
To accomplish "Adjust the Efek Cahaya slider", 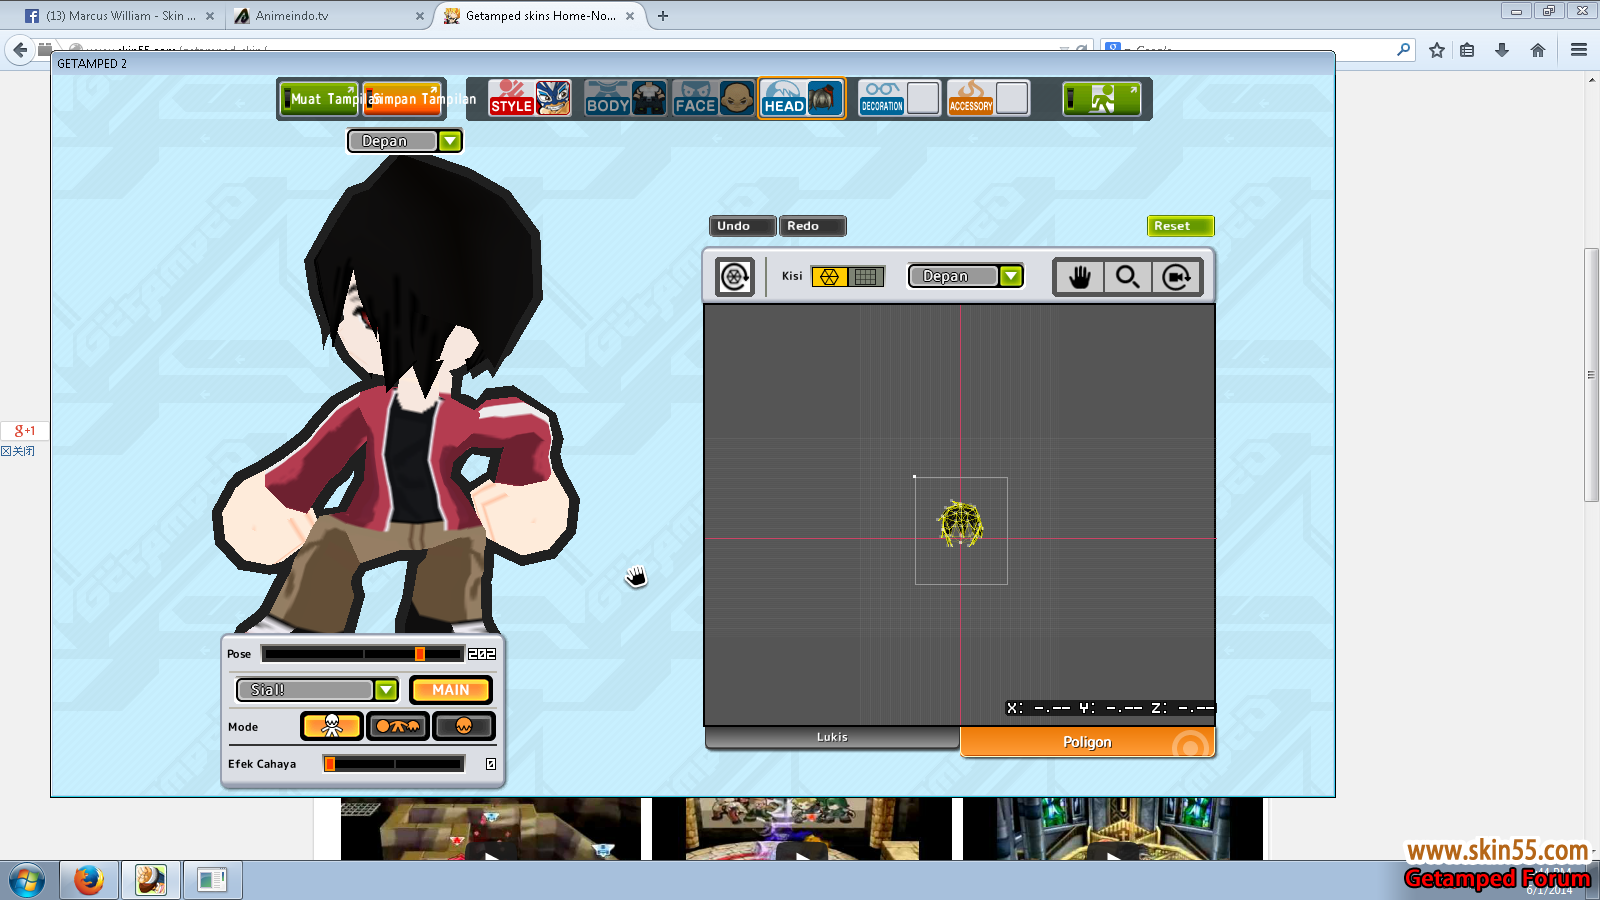I will [x=394, y=764].
